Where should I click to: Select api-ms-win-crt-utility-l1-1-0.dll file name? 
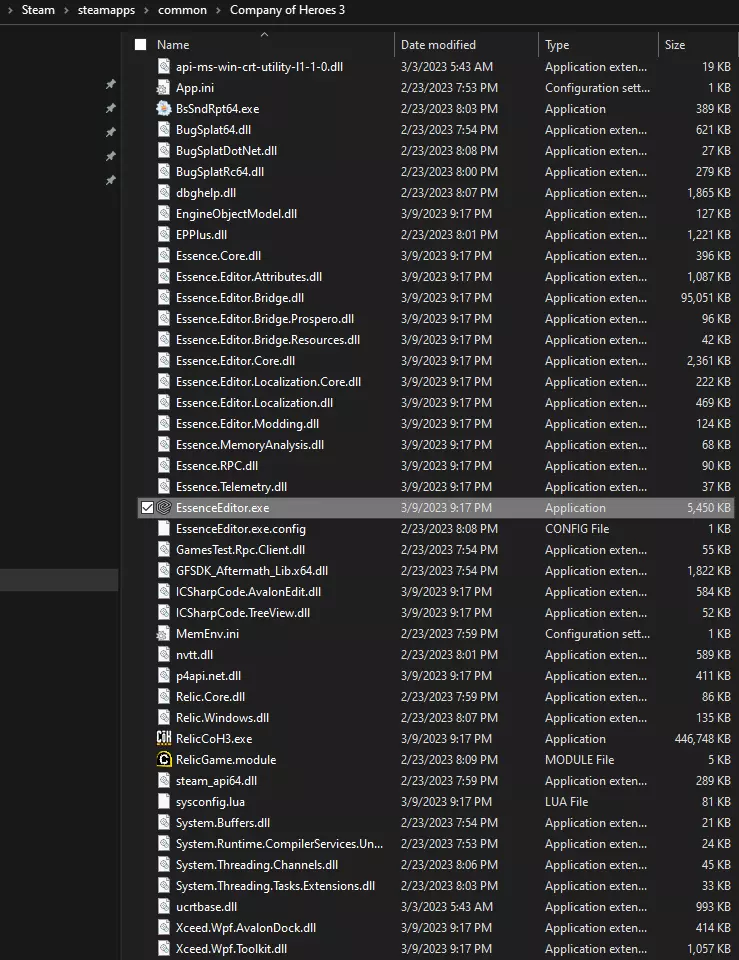tap(259, 67)
